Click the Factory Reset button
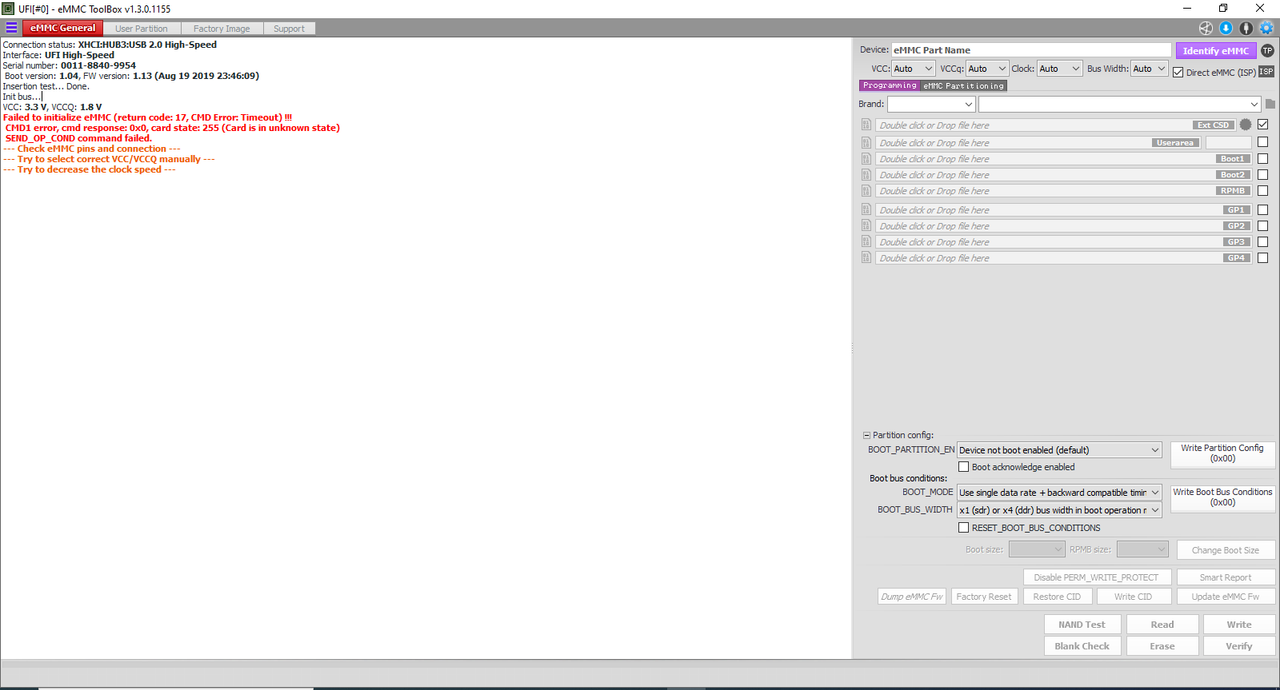Image resolution: width=1280 pixels, height=690 pixels. click(x=984, y=597)
